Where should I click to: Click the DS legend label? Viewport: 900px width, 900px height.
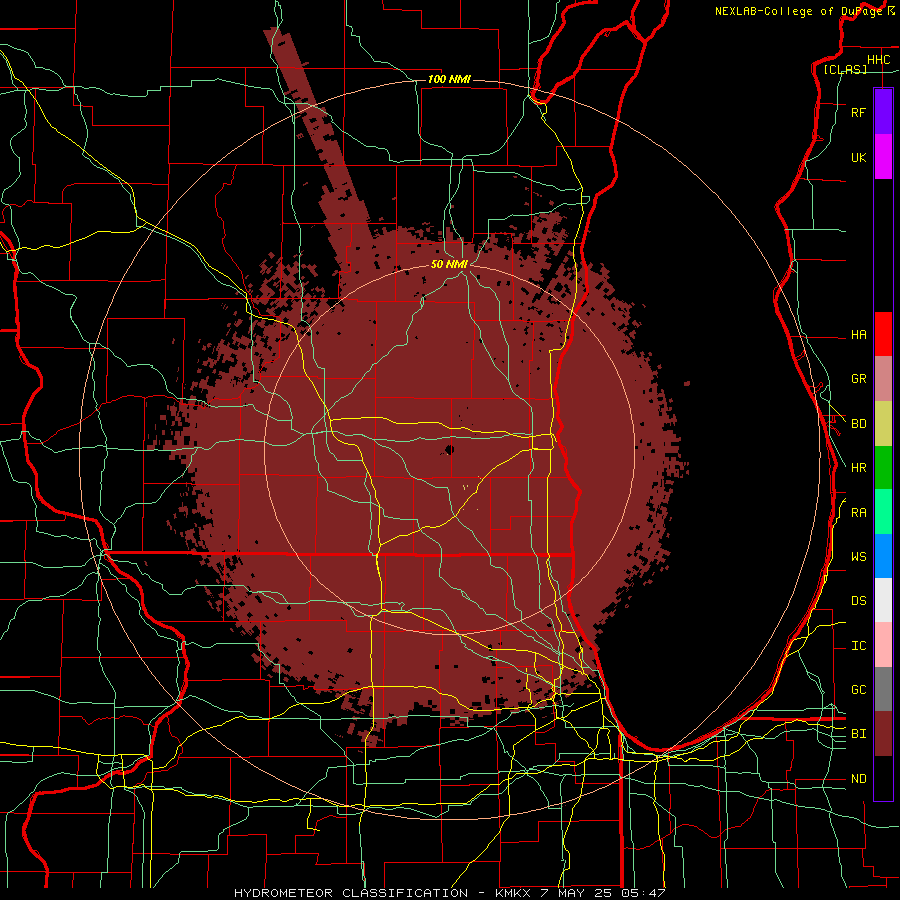(x=858, y=600)
